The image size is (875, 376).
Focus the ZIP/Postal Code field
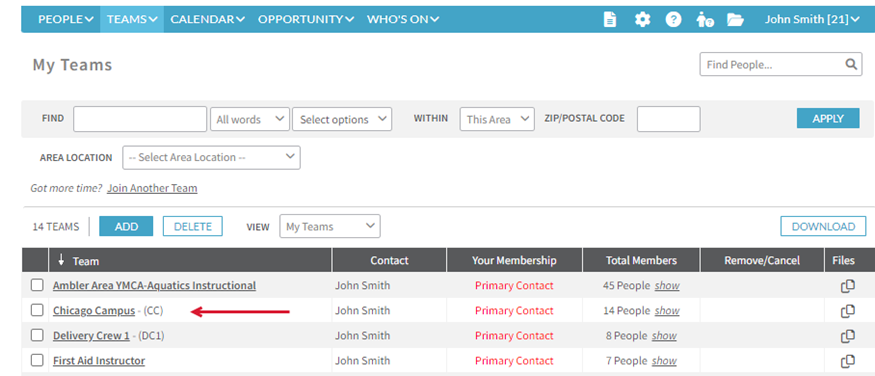[x=669, y=119]
